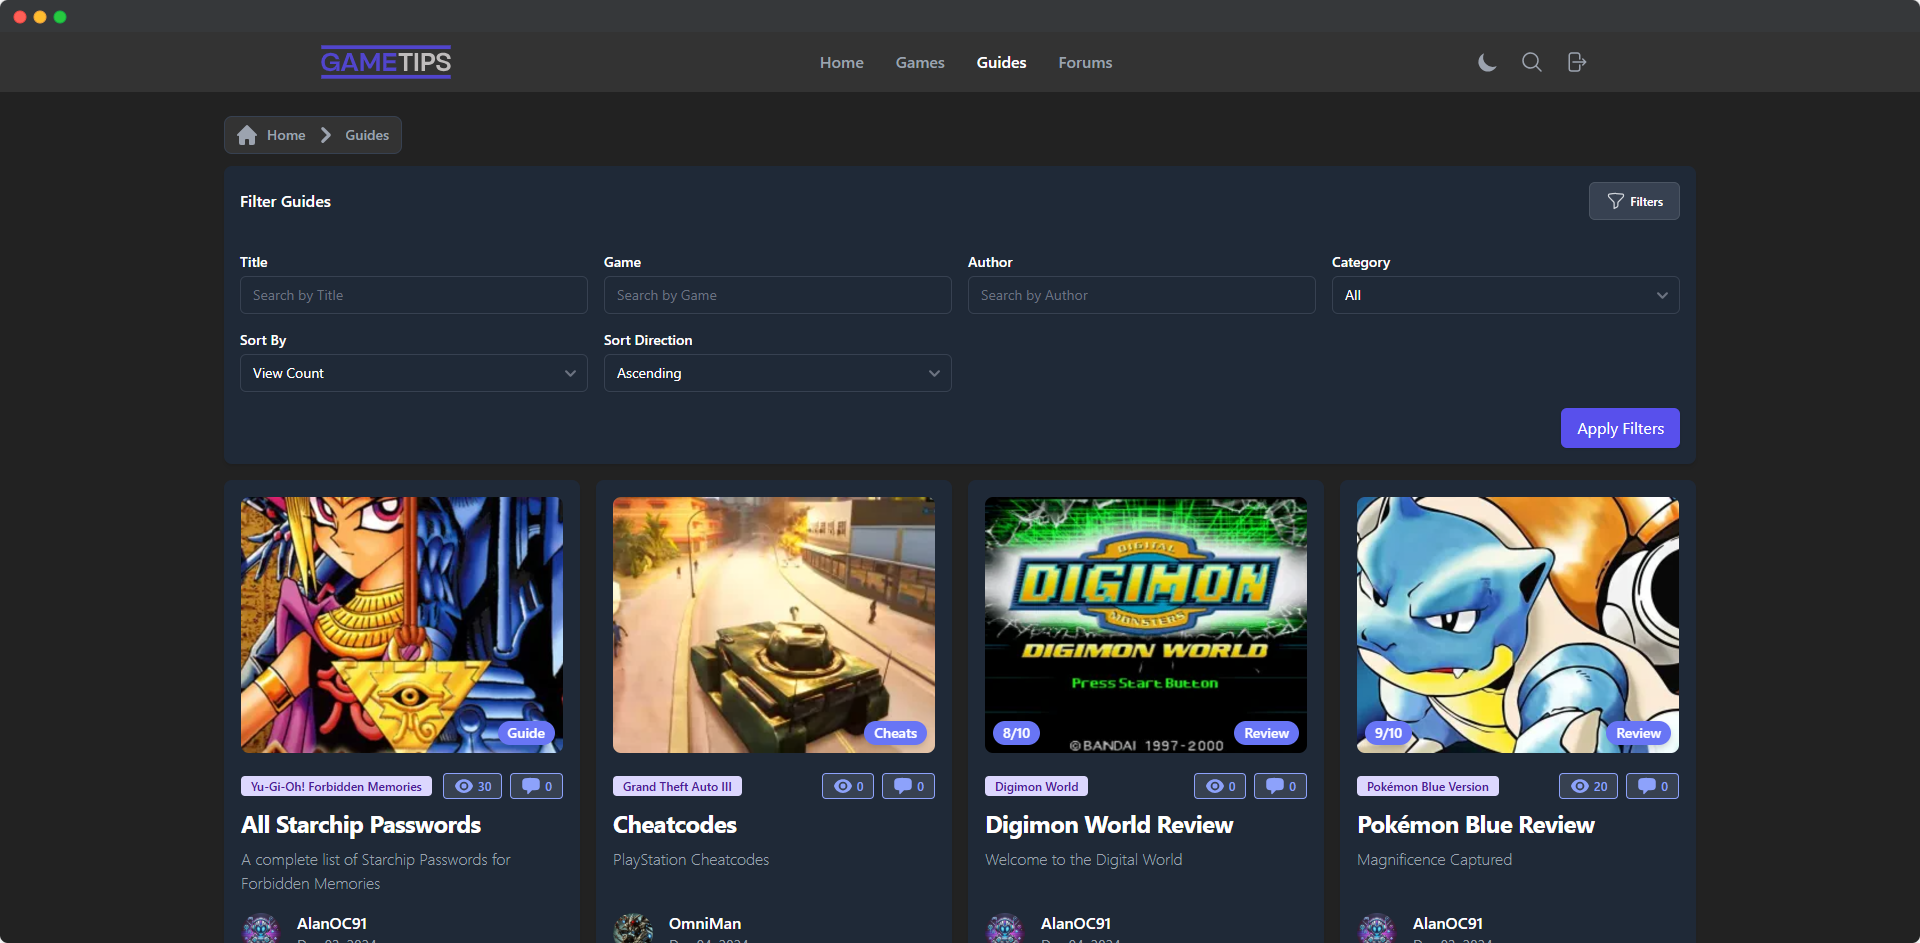Open Digimon World Review title
The width and height of the screenshot is (1920, 943).
click(1109, 825)
